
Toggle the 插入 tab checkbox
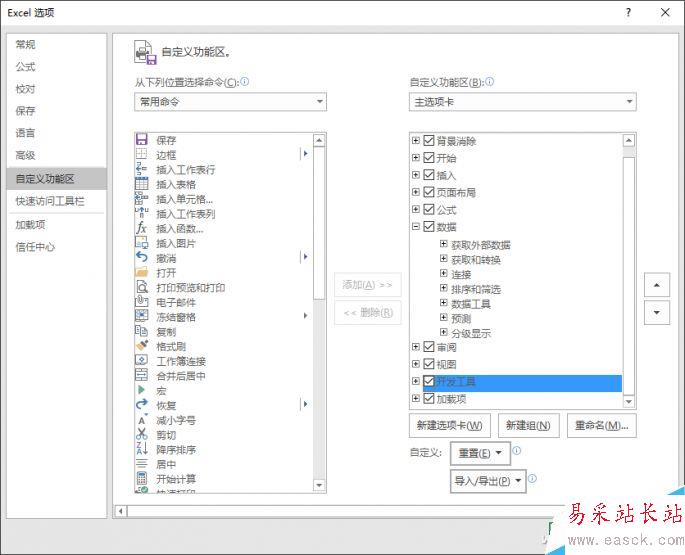coord(429,175)
